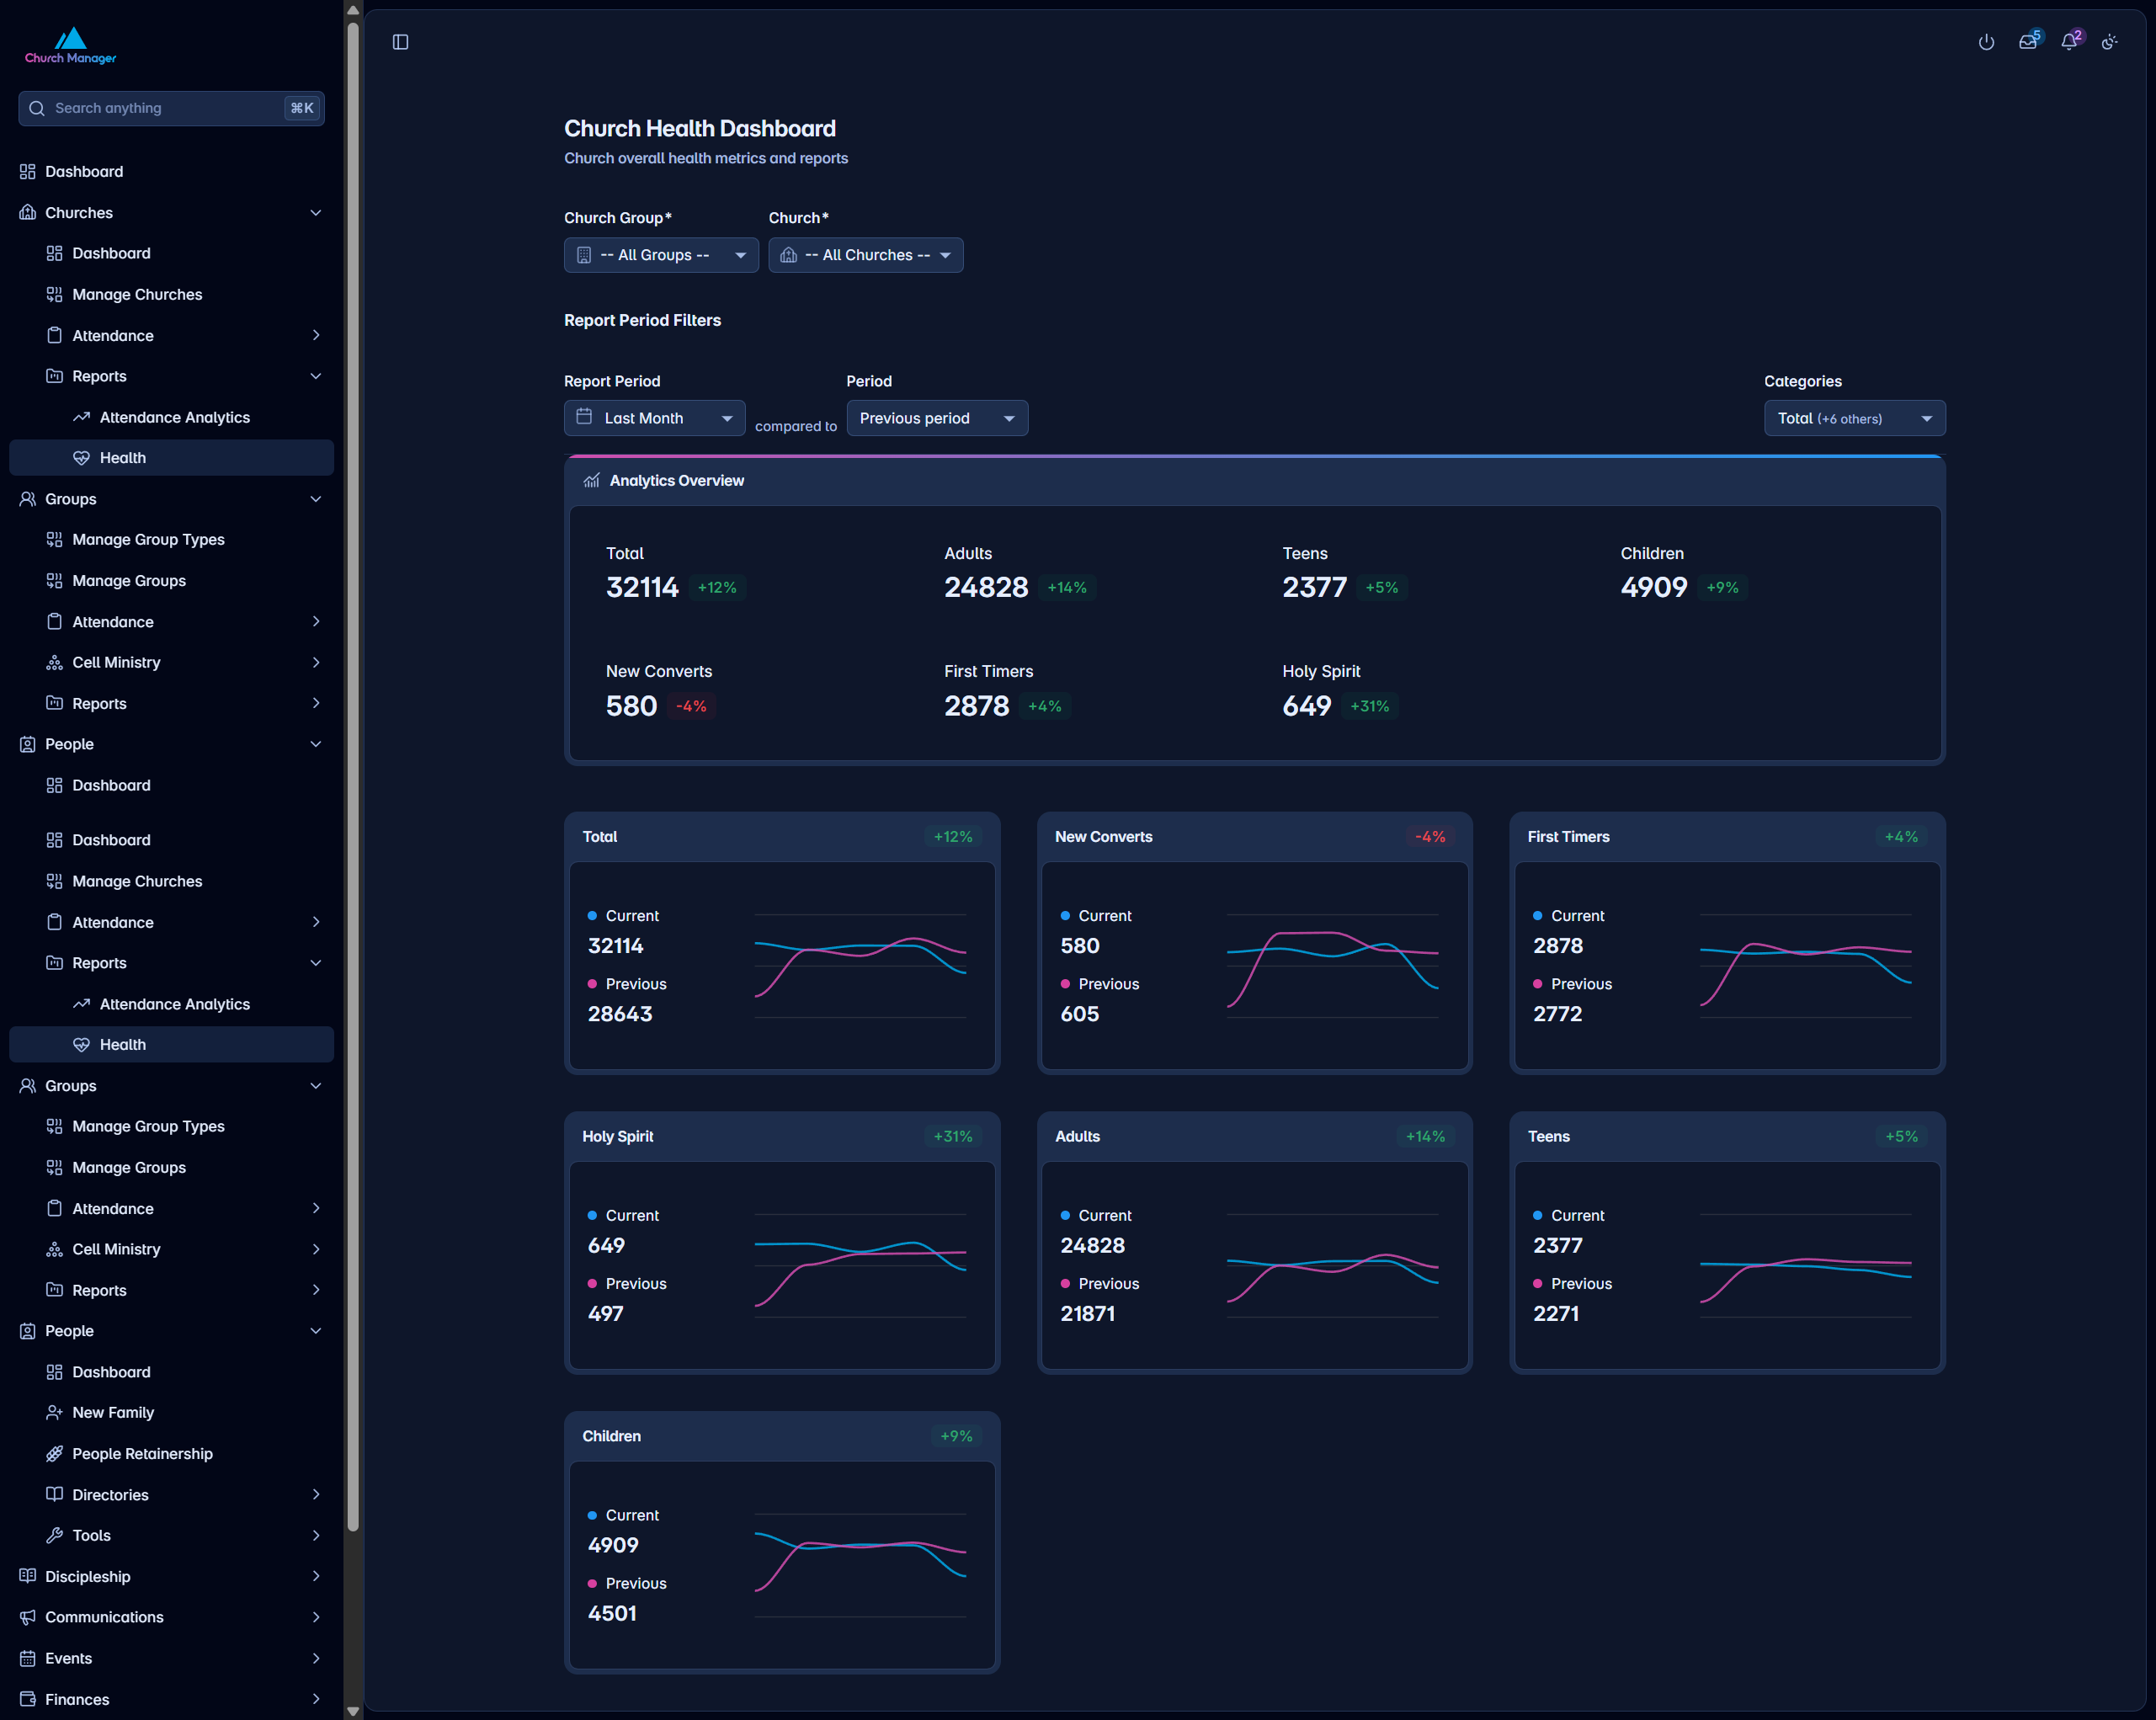Toggle the sidebar panel icon

[x=400, y=42]
